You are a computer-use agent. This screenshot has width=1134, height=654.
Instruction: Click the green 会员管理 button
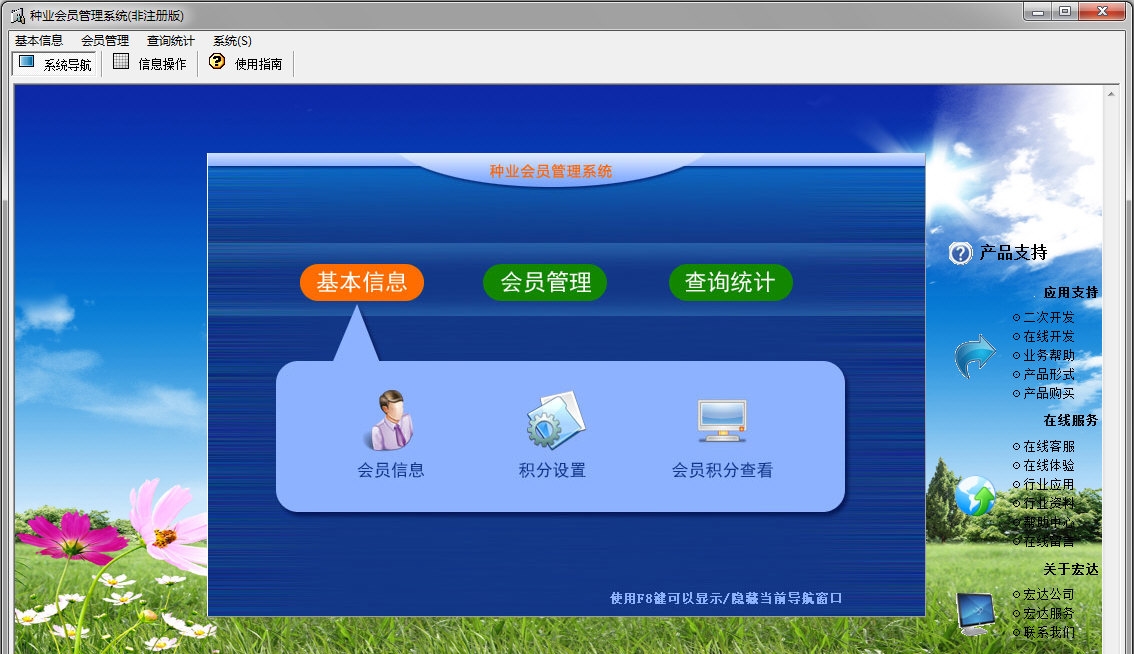tap(545, 282)
